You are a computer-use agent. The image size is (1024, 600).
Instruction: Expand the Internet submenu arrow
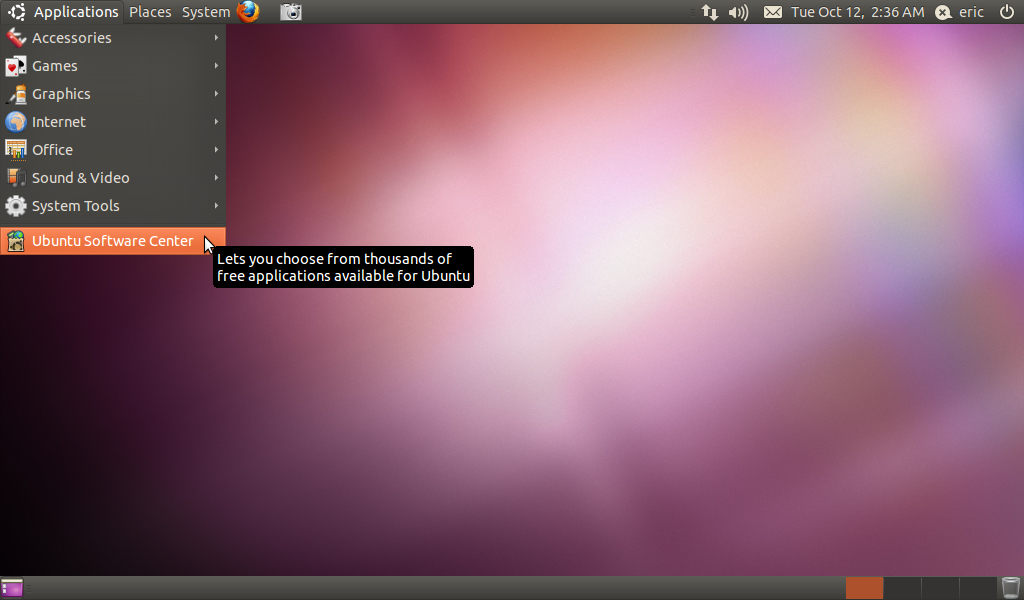[216, 122]
